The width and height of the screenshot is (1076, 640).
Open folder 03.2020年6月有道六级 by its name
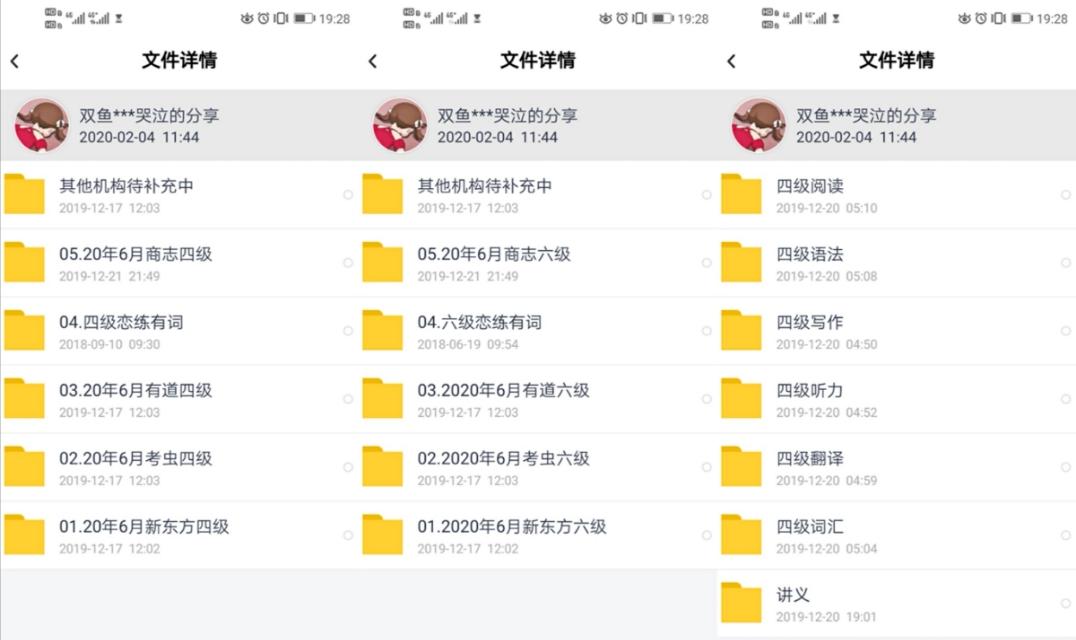(x=503, y=390)
